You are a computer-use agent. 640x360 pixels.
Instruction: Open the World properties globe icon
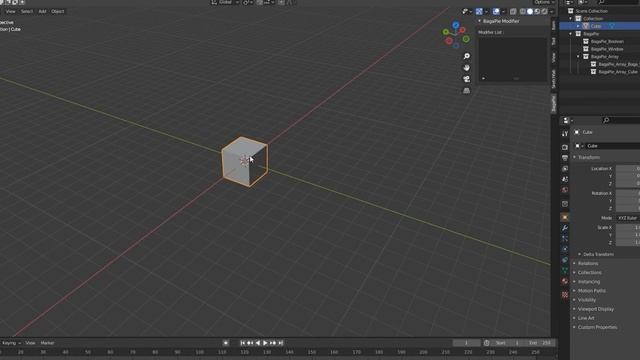[x=565, y=190]
